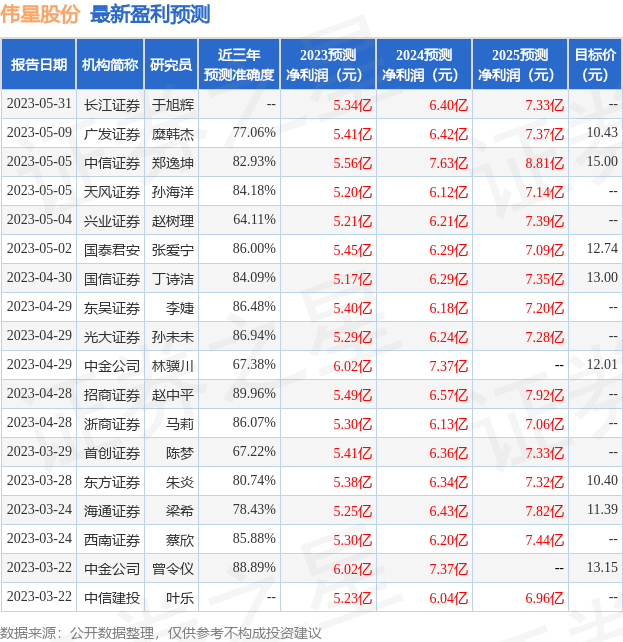Select the 西南证券 institution cell
This screenshot has height=642, width=623.
point(112,541)
